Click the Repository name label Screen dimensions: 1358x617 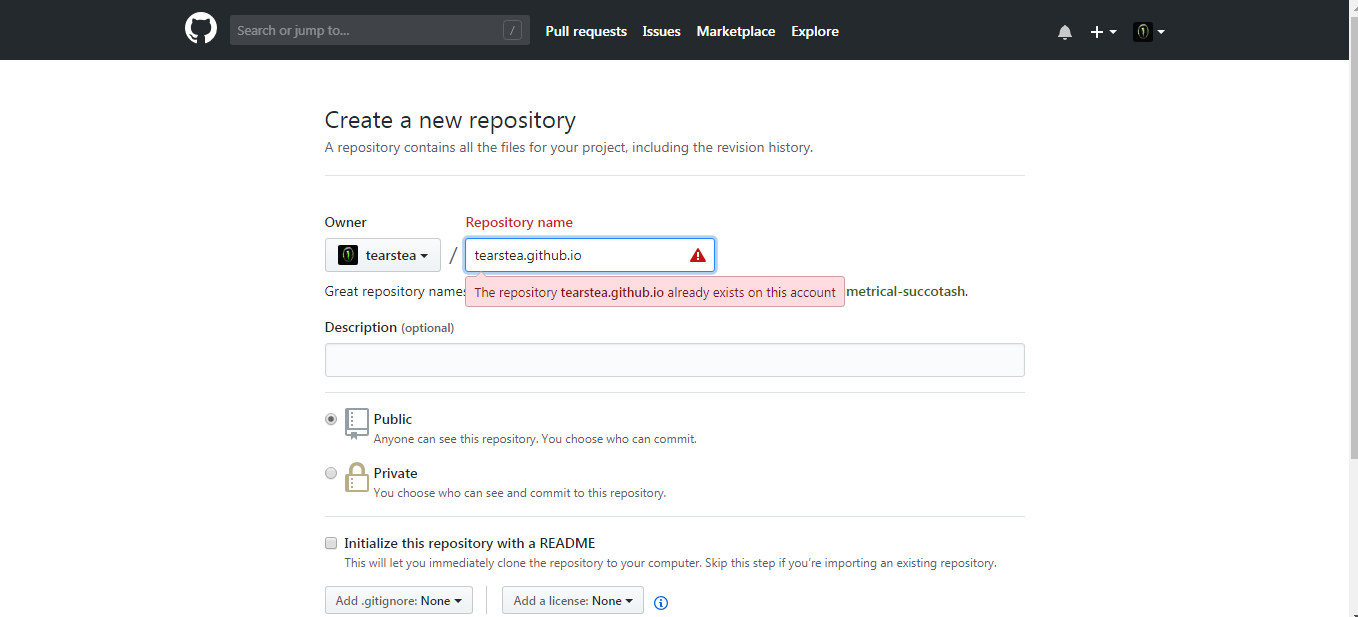(519, 222)
